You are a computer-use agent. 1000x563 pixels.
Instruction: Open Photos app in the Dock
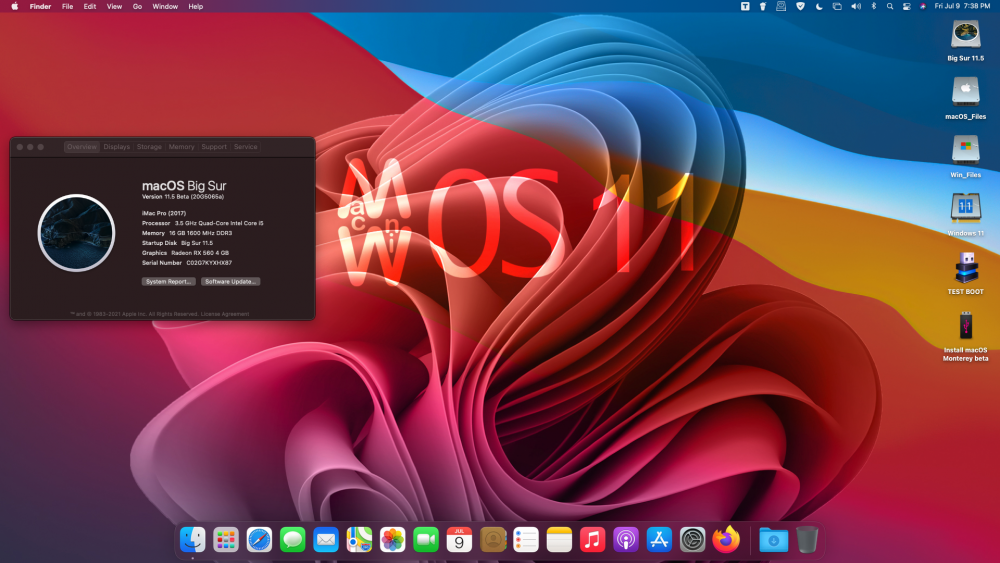click(392, 540)
